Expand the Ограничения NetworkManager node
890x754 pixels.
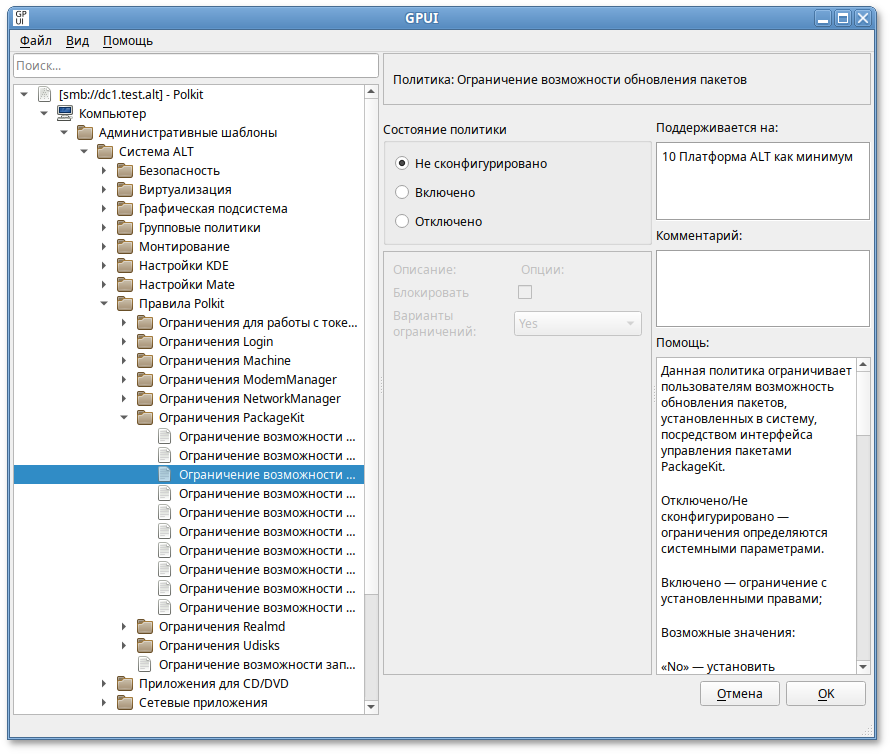[x=124, y=398]
